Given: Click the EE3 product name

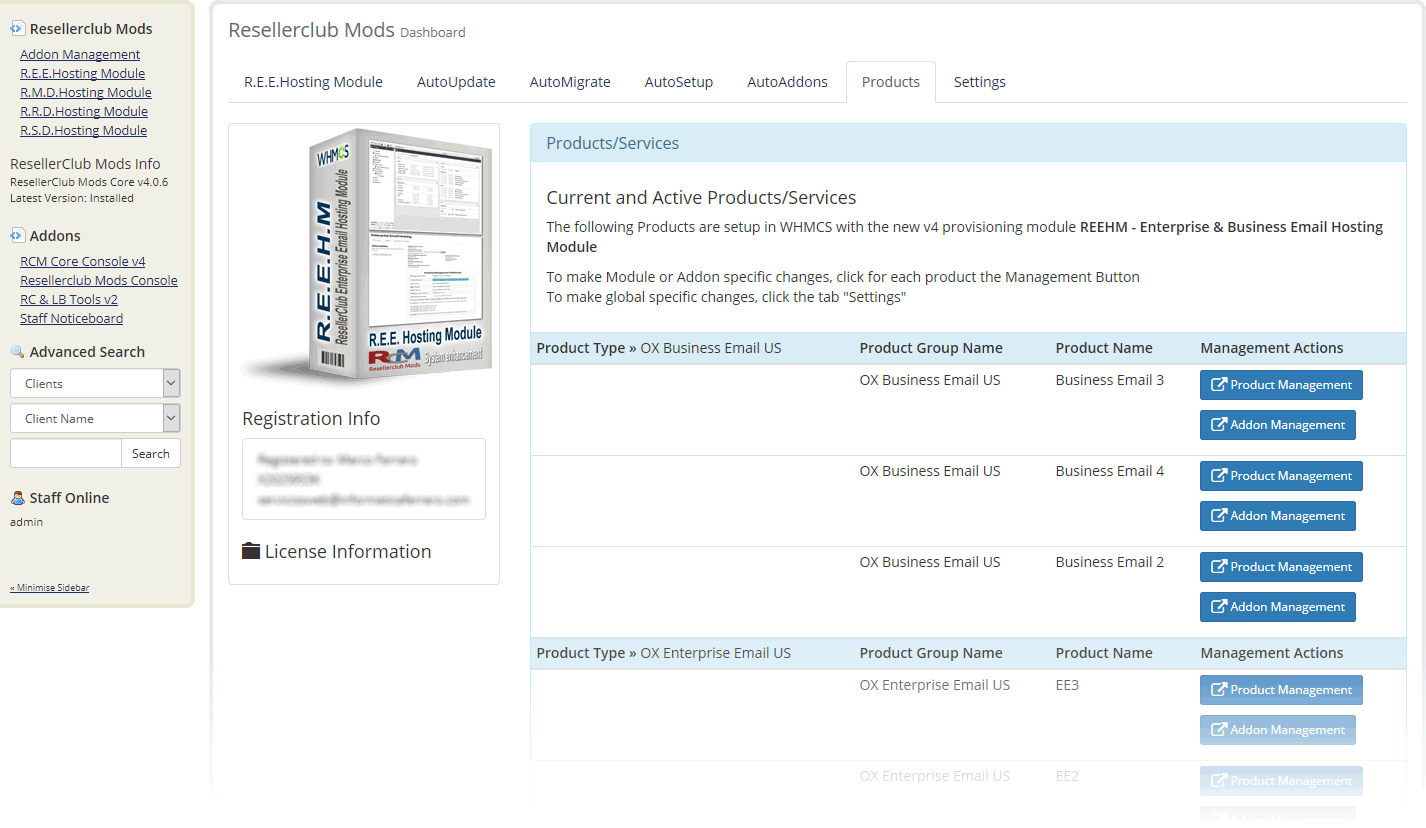Looking at the screenshot, I should point(1067,685).
